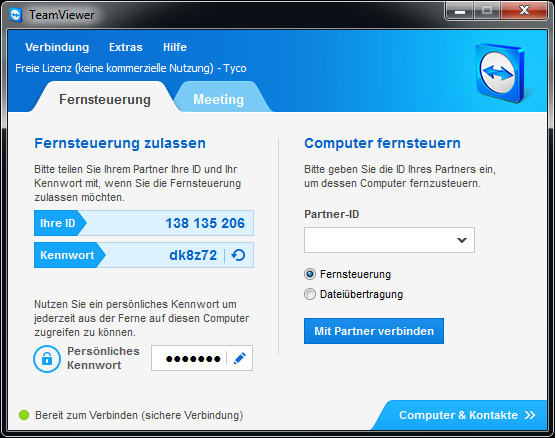The width and height of the screenshot is (556, 438).
Task: Open the Extras menu
Action: (x=126, y=47)
